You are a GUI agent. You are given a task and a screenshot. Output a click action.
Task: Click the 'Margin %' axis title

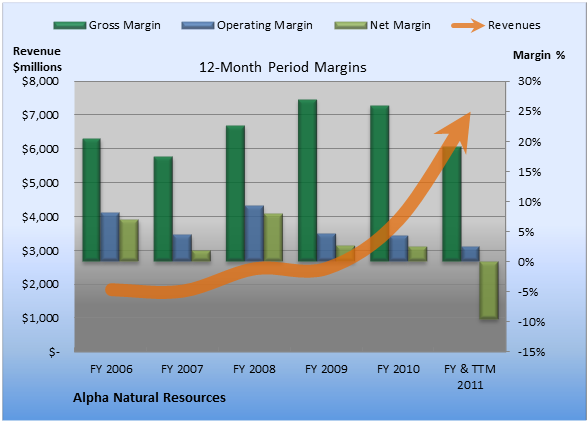coord(539,55)
